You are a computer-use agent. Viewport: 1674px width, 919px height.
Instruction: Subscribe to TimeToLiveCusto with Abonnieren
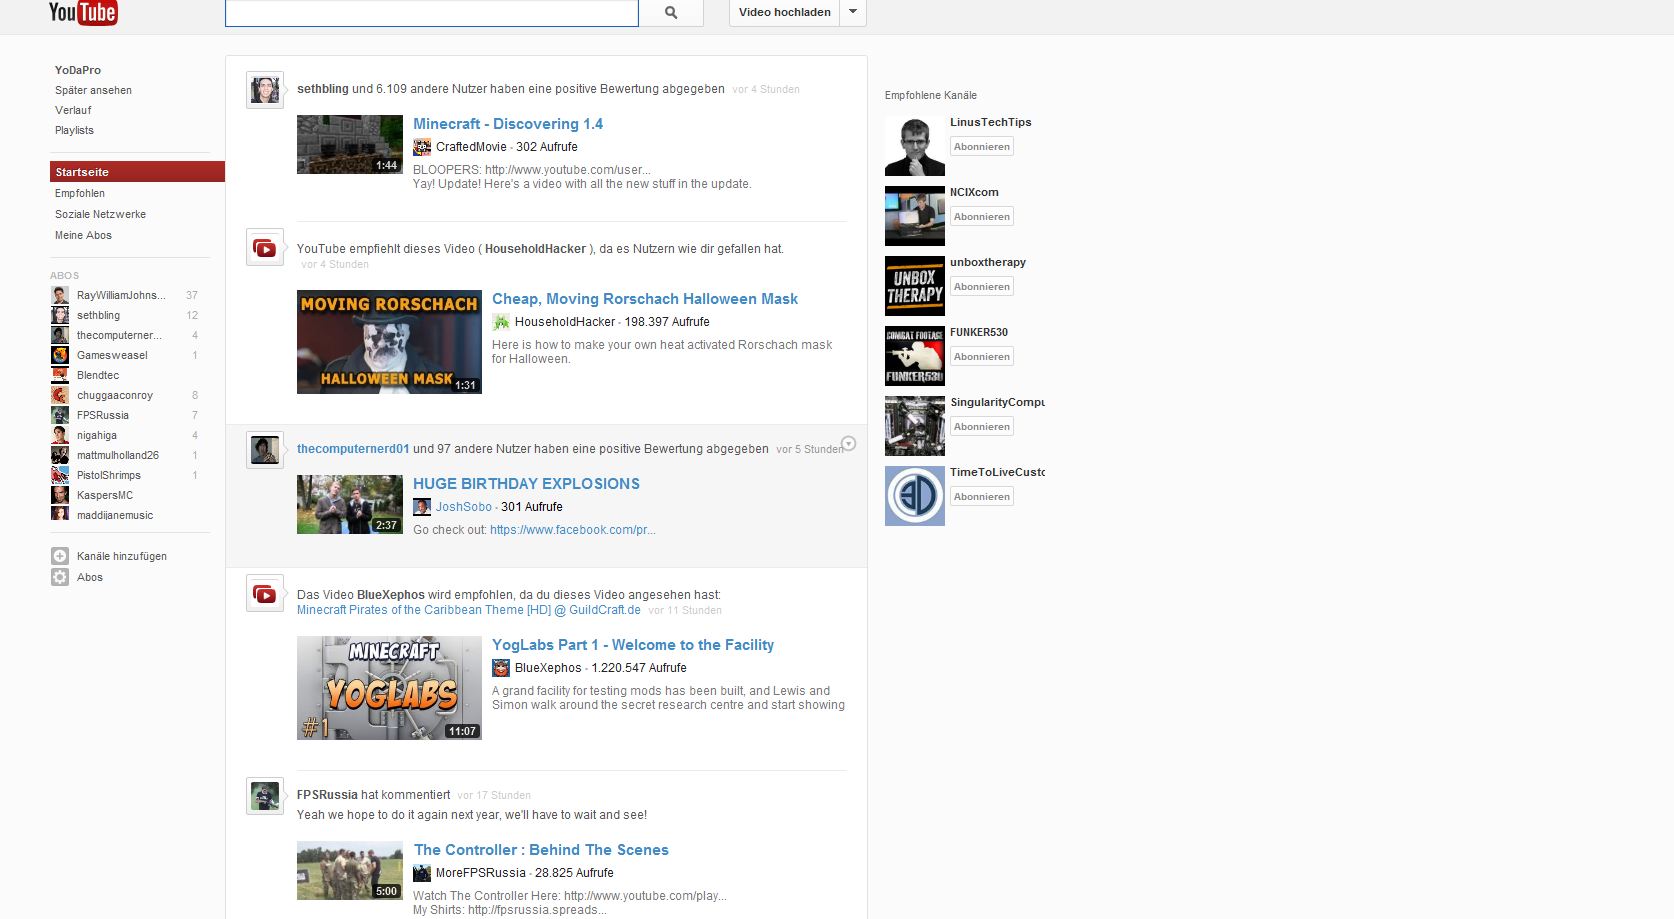982,497
